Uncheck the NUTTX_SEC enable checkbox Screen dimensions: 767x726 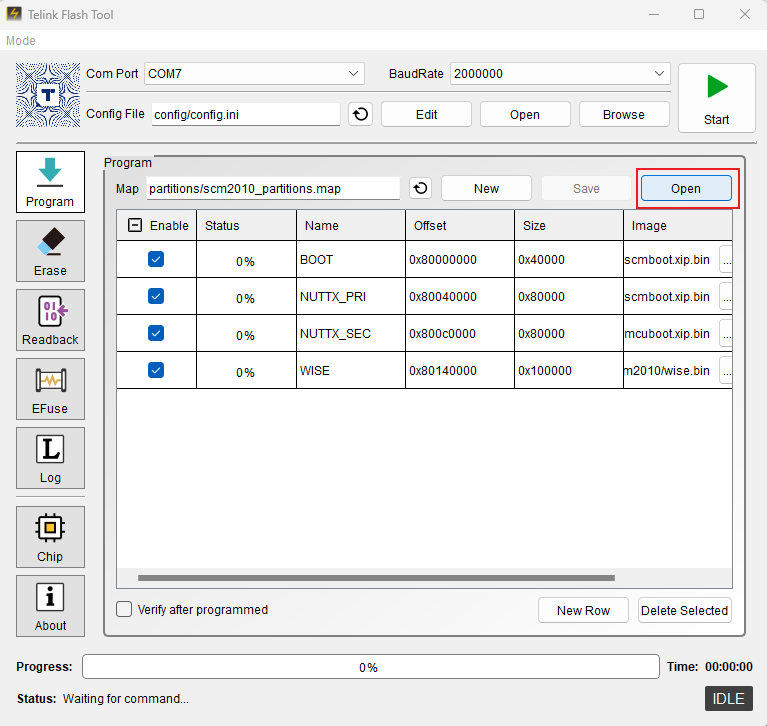(x=156, y=333)
